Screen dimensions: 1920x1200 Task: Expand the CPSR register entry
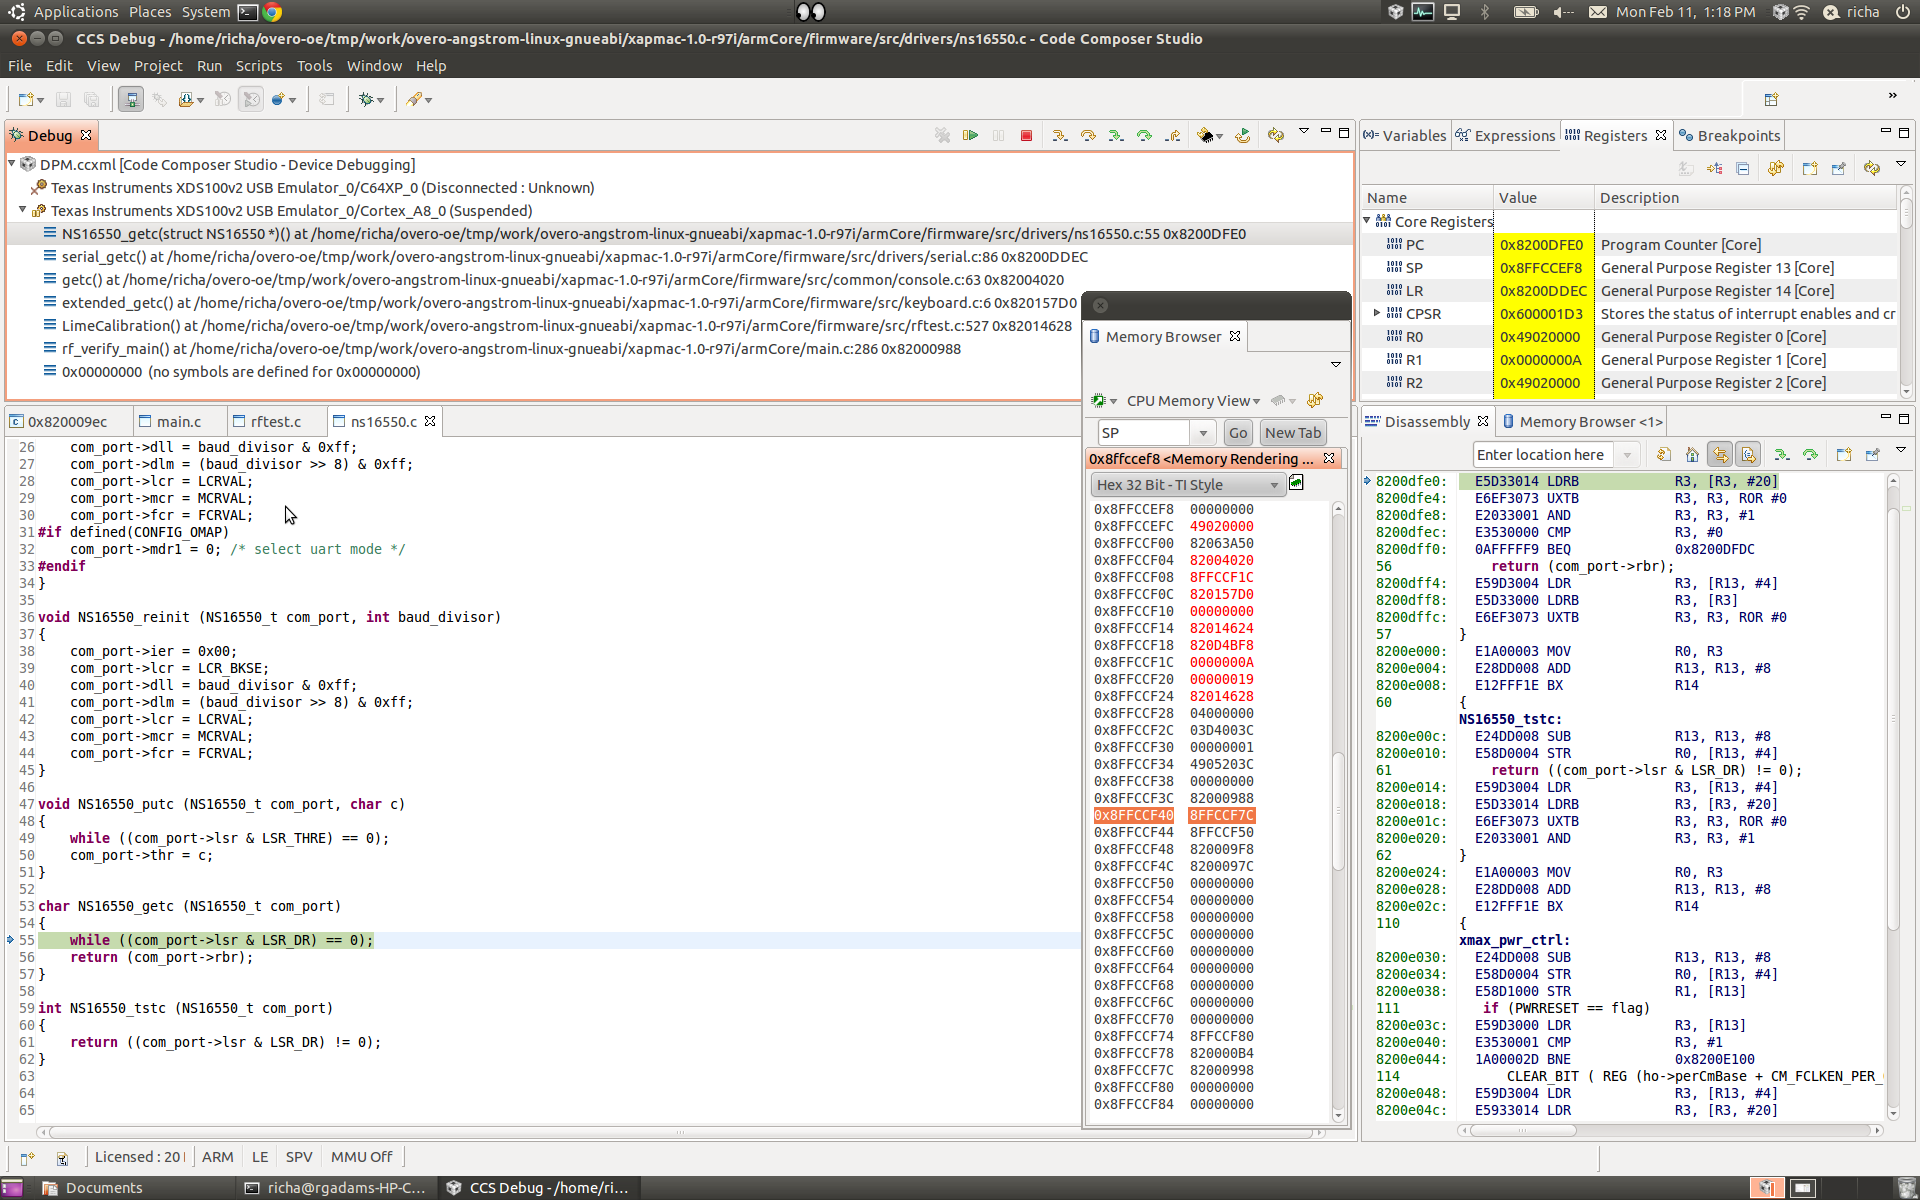(1377, 314)
